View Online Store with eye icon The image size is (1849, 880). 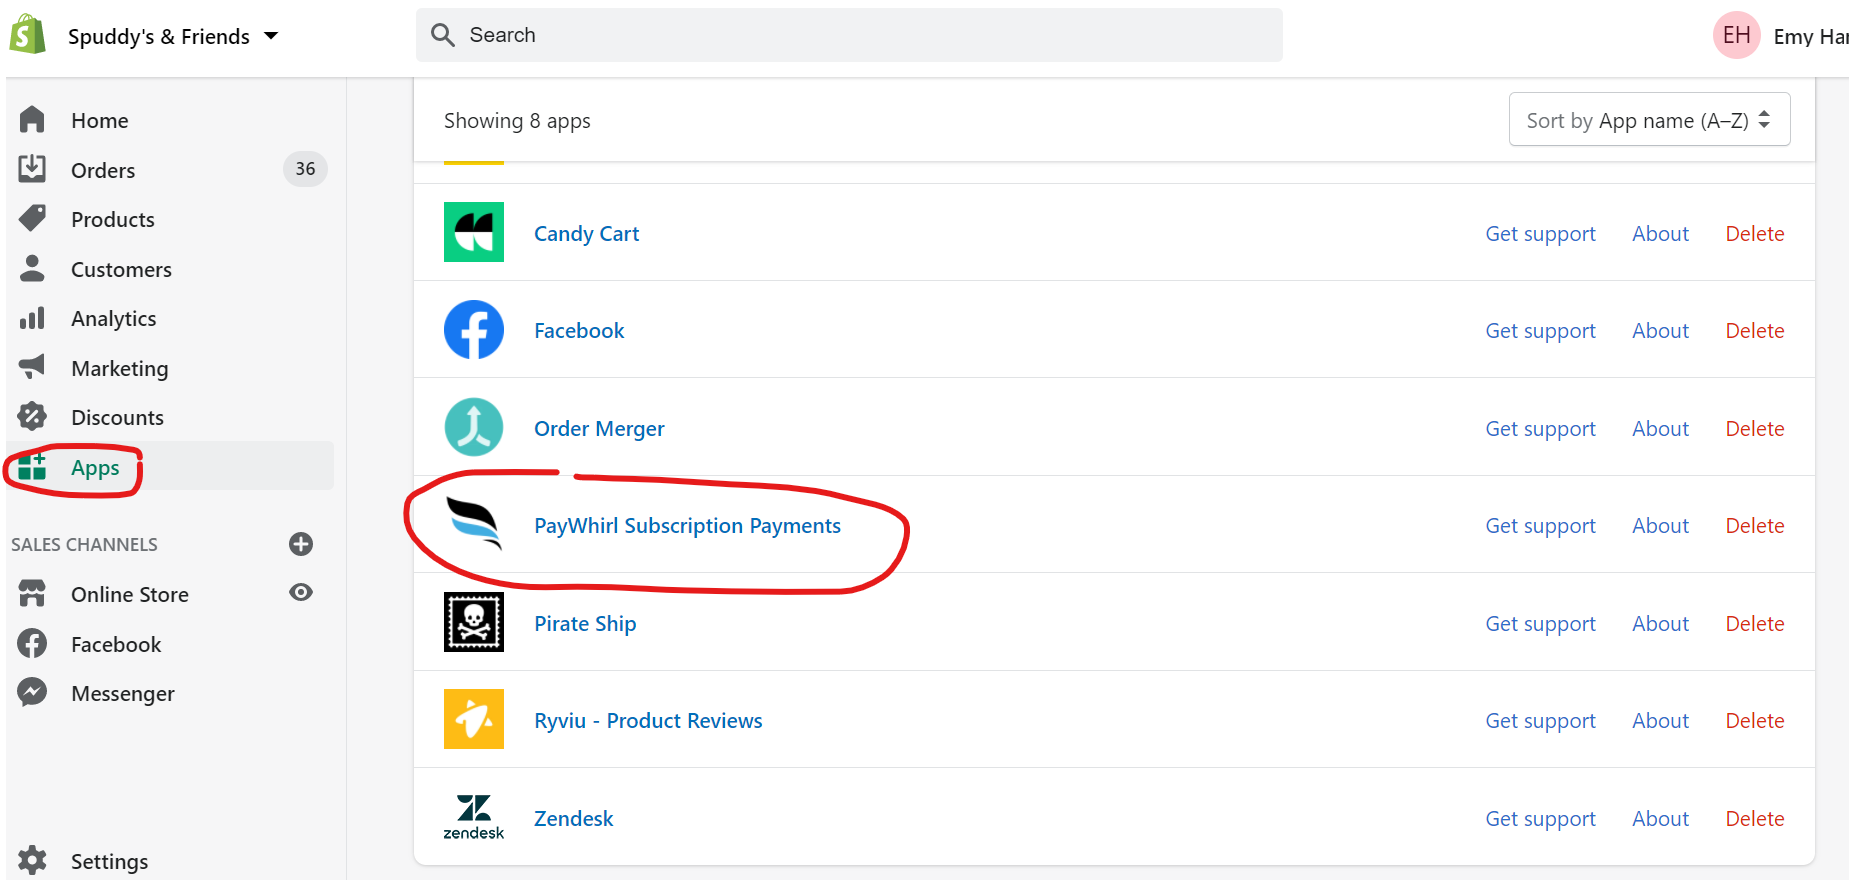(301, 593)
